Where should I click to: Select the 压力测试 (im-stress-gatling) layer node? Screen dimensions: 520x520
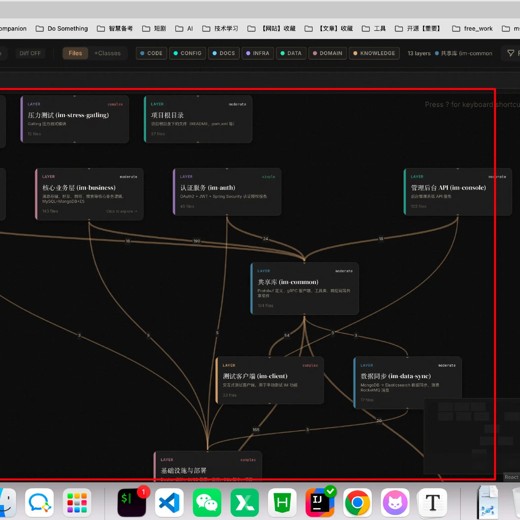(75, 119)
